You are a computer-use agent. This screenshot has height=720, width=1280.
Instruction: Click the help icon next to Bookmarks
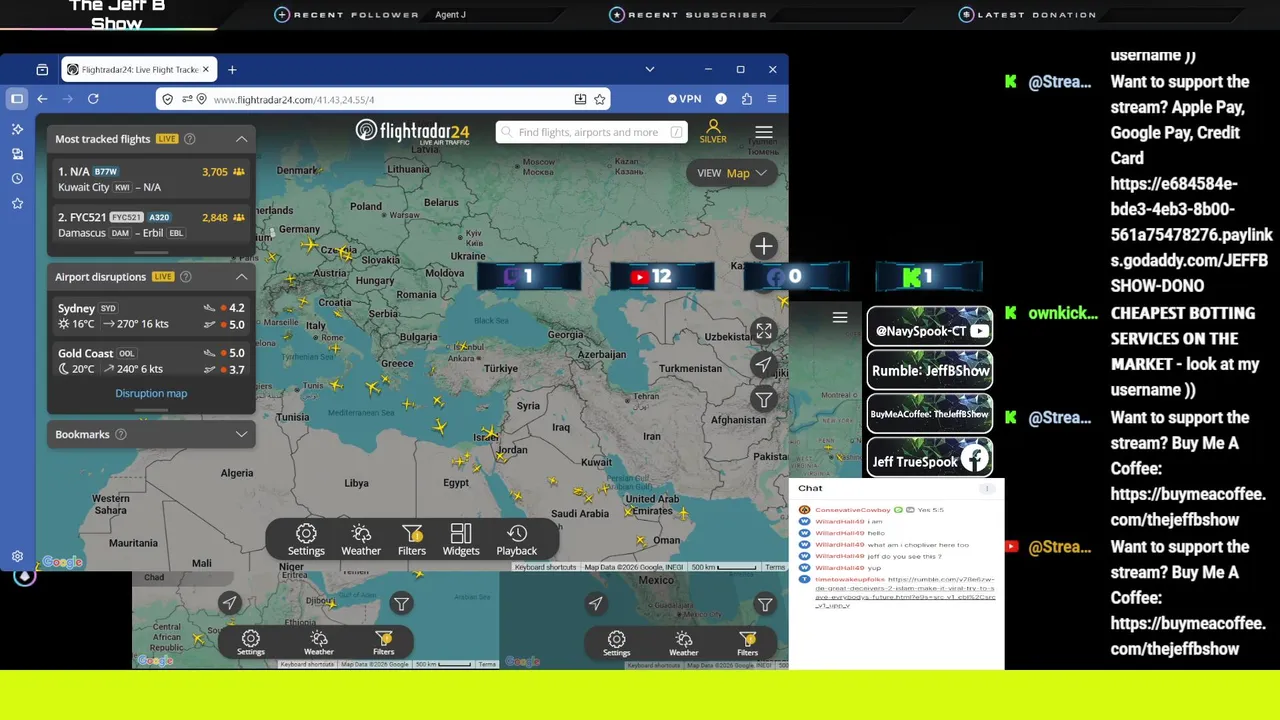pos(121,435)
